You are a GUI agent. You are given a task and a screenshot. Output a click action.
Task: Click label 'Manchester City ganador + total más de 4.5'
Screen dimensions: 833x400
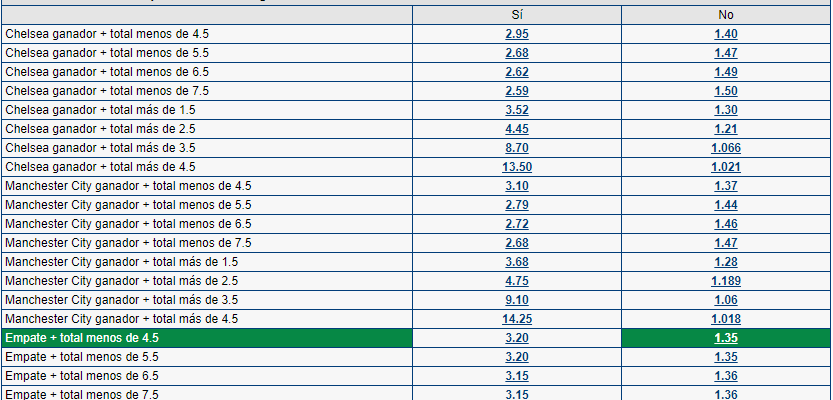pyautogui.click(x=122, y=319)
